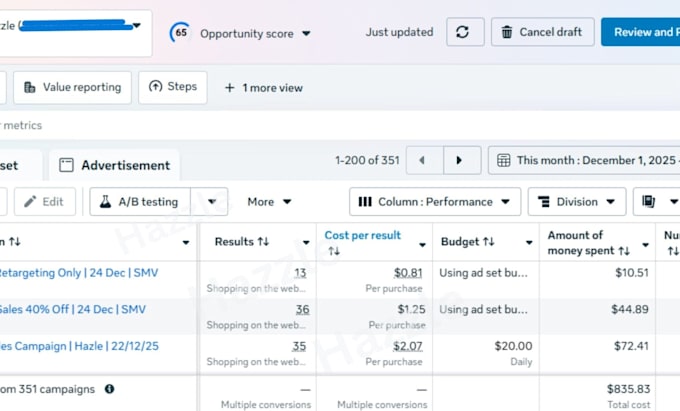
Task: Click results value 36
Action: coord(302,309)
